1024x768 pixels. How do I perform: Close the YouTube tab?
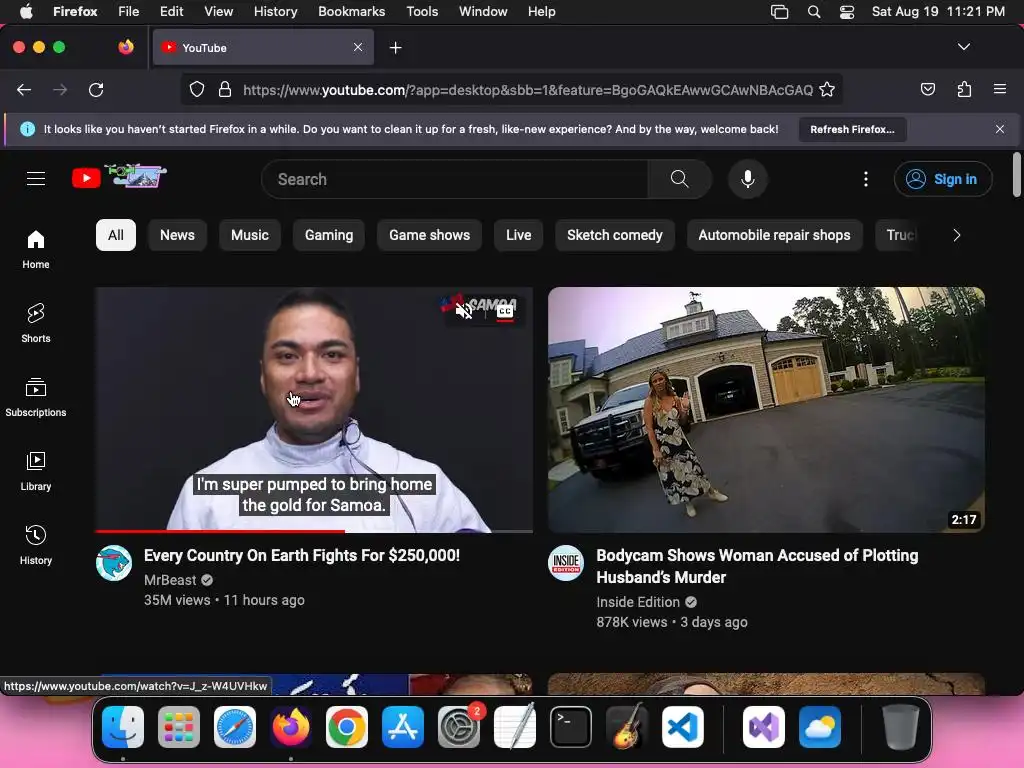point(358,47)
